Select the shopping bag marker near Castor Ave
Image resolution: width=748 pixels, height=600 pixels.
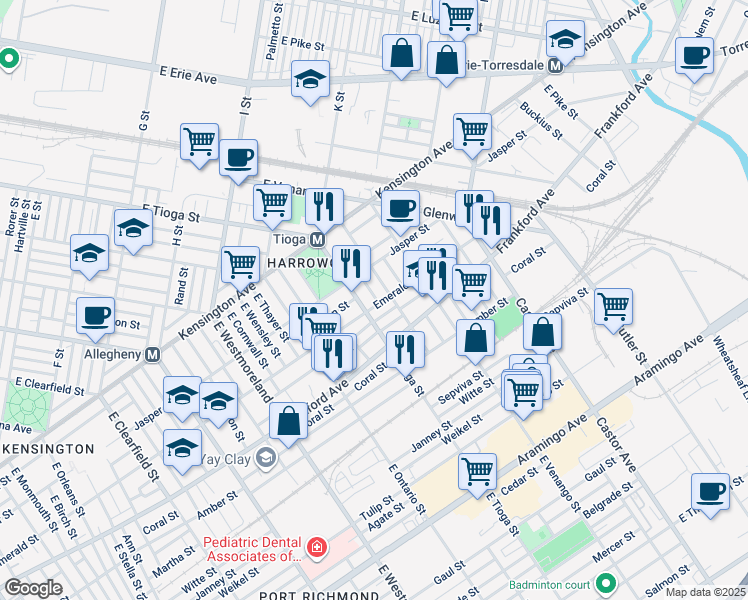542,334
